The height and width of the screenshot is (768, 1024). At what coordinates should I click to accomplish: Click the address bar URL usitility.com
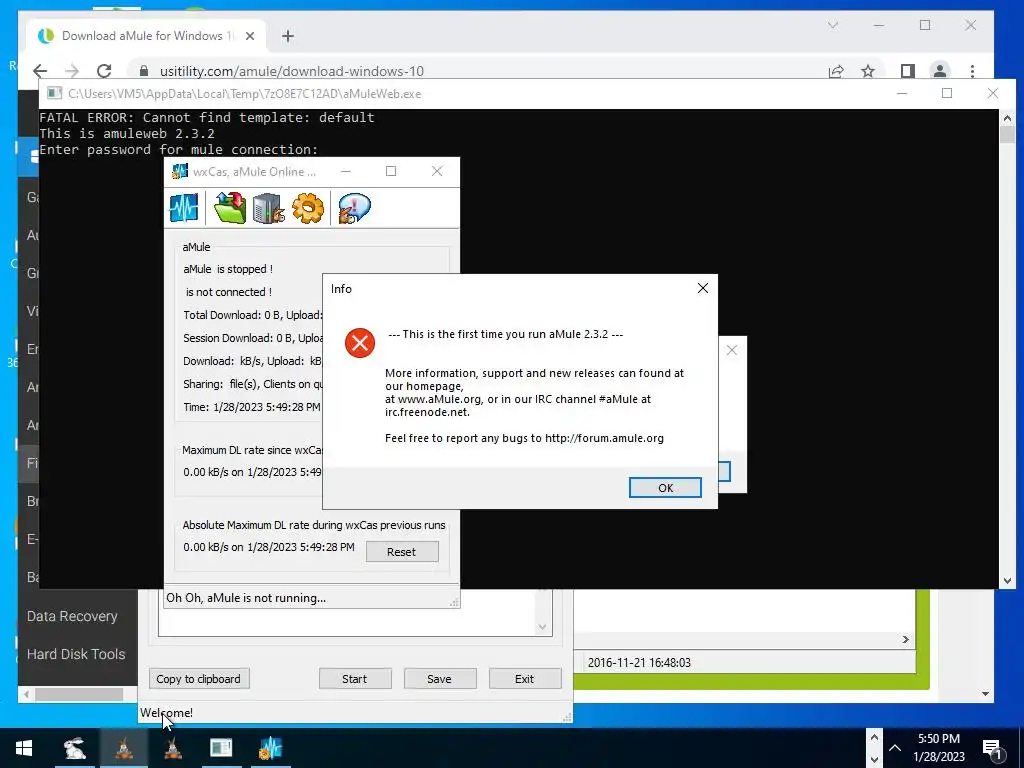click(x=292, y=71)
